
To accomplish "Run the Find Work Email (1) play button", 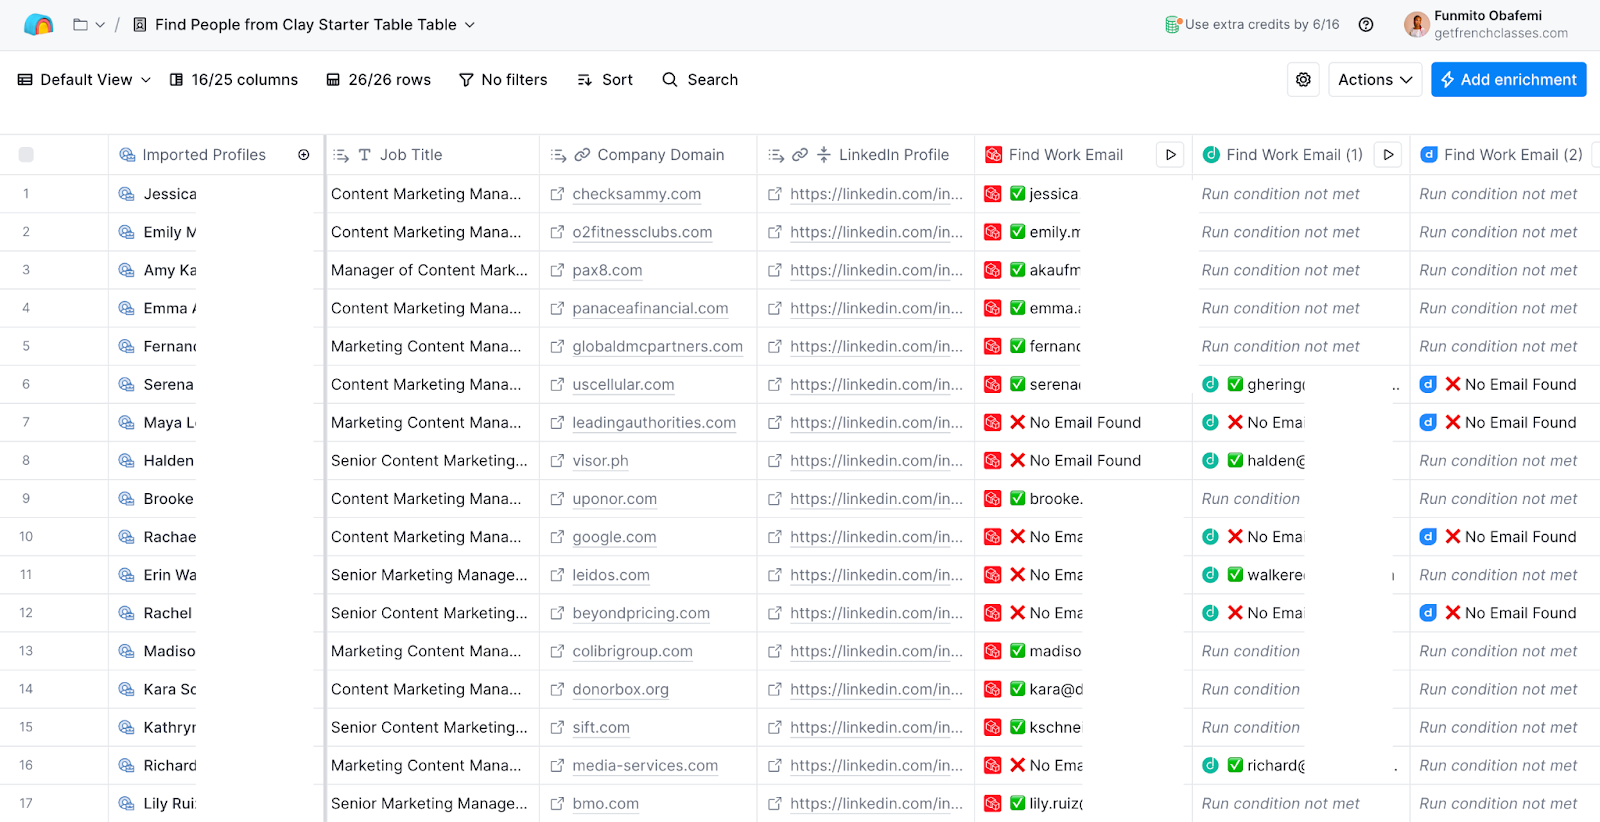I will [x=1388, y=155].
